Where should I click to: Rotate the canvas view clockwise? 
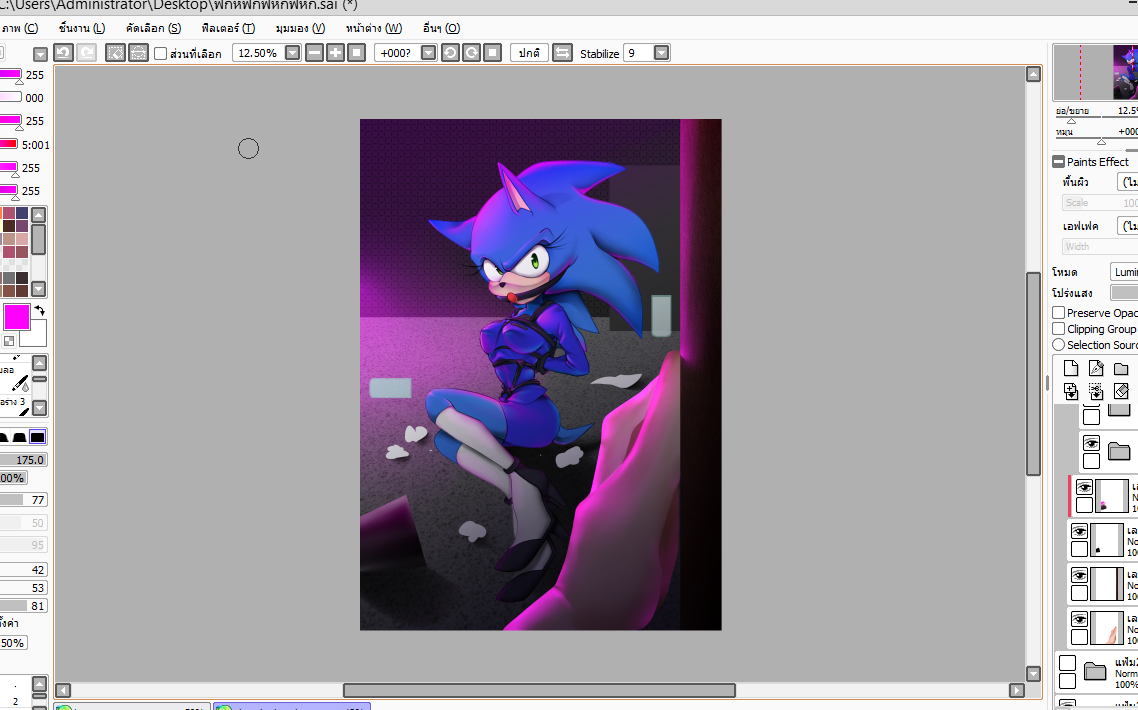[x=471, y=53]
